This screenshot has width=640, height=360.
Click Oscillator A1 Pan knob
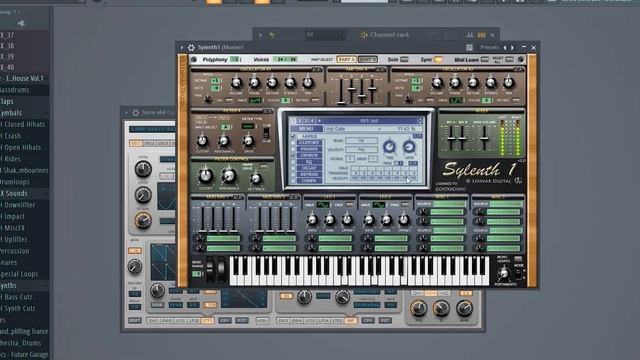click(308, 83)
